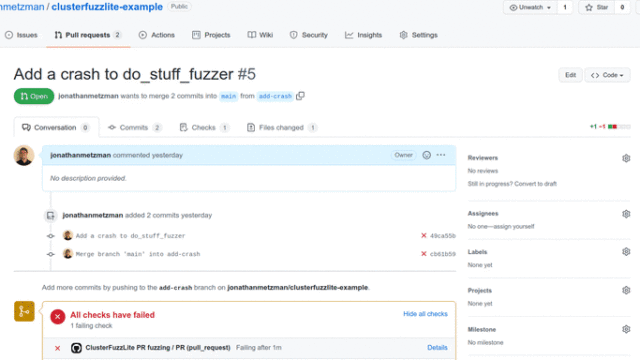Click red 'All checks have failed' circle icon
Screen dimensions: 640x360
click(x=58, y=316)
